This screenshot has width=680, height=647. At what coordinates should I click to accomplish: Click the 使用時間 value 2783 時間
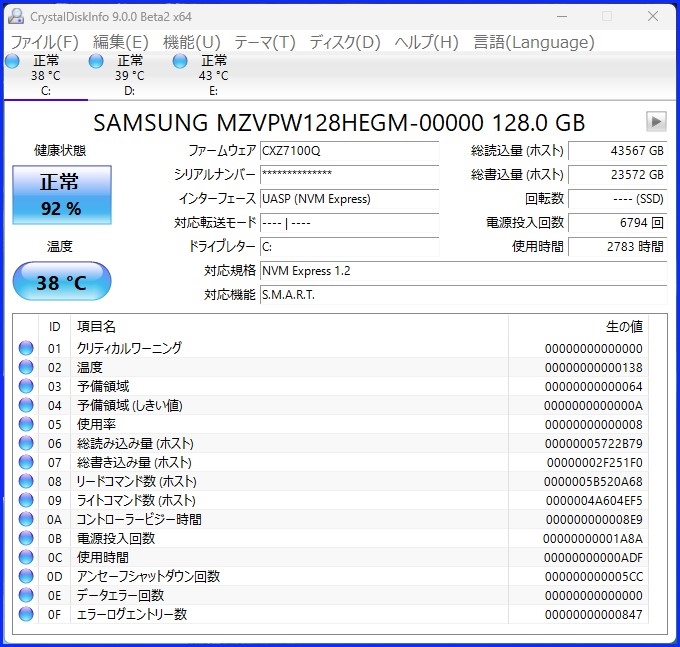[618, 247]
